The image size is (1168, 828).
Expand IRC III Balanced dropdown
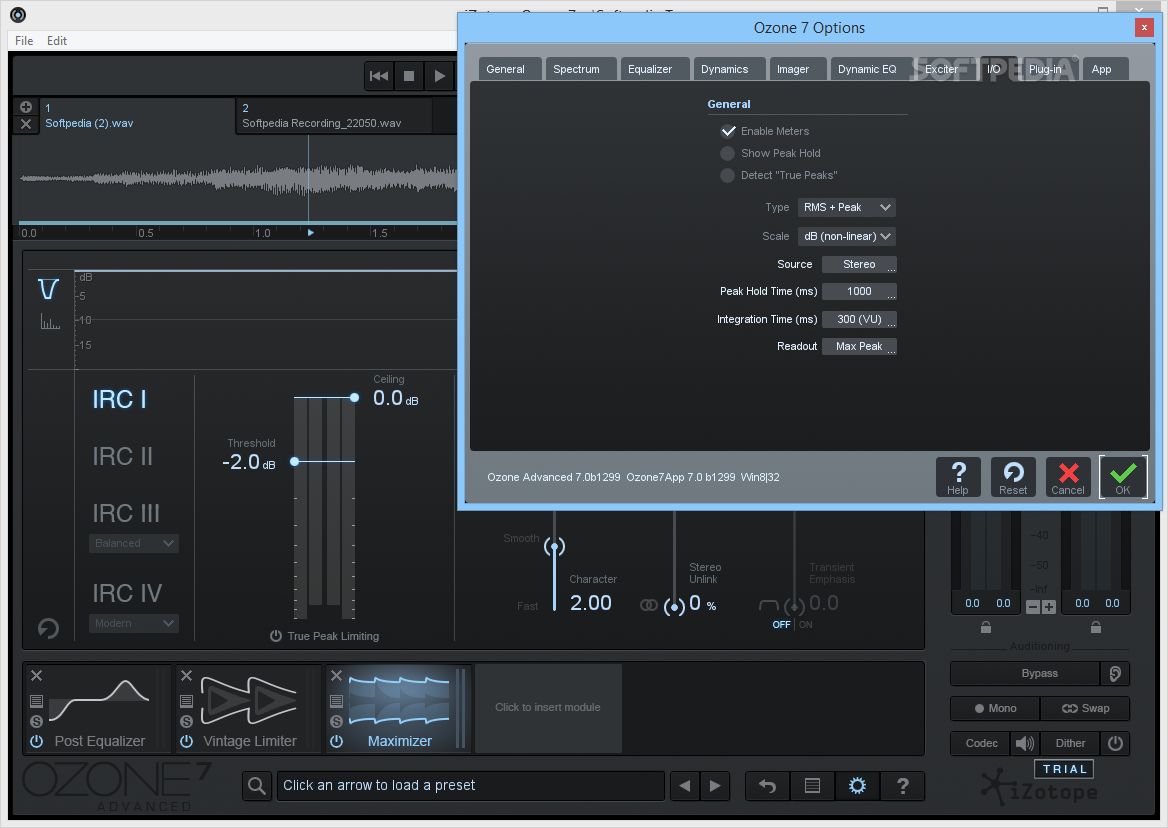pos(134,543)
